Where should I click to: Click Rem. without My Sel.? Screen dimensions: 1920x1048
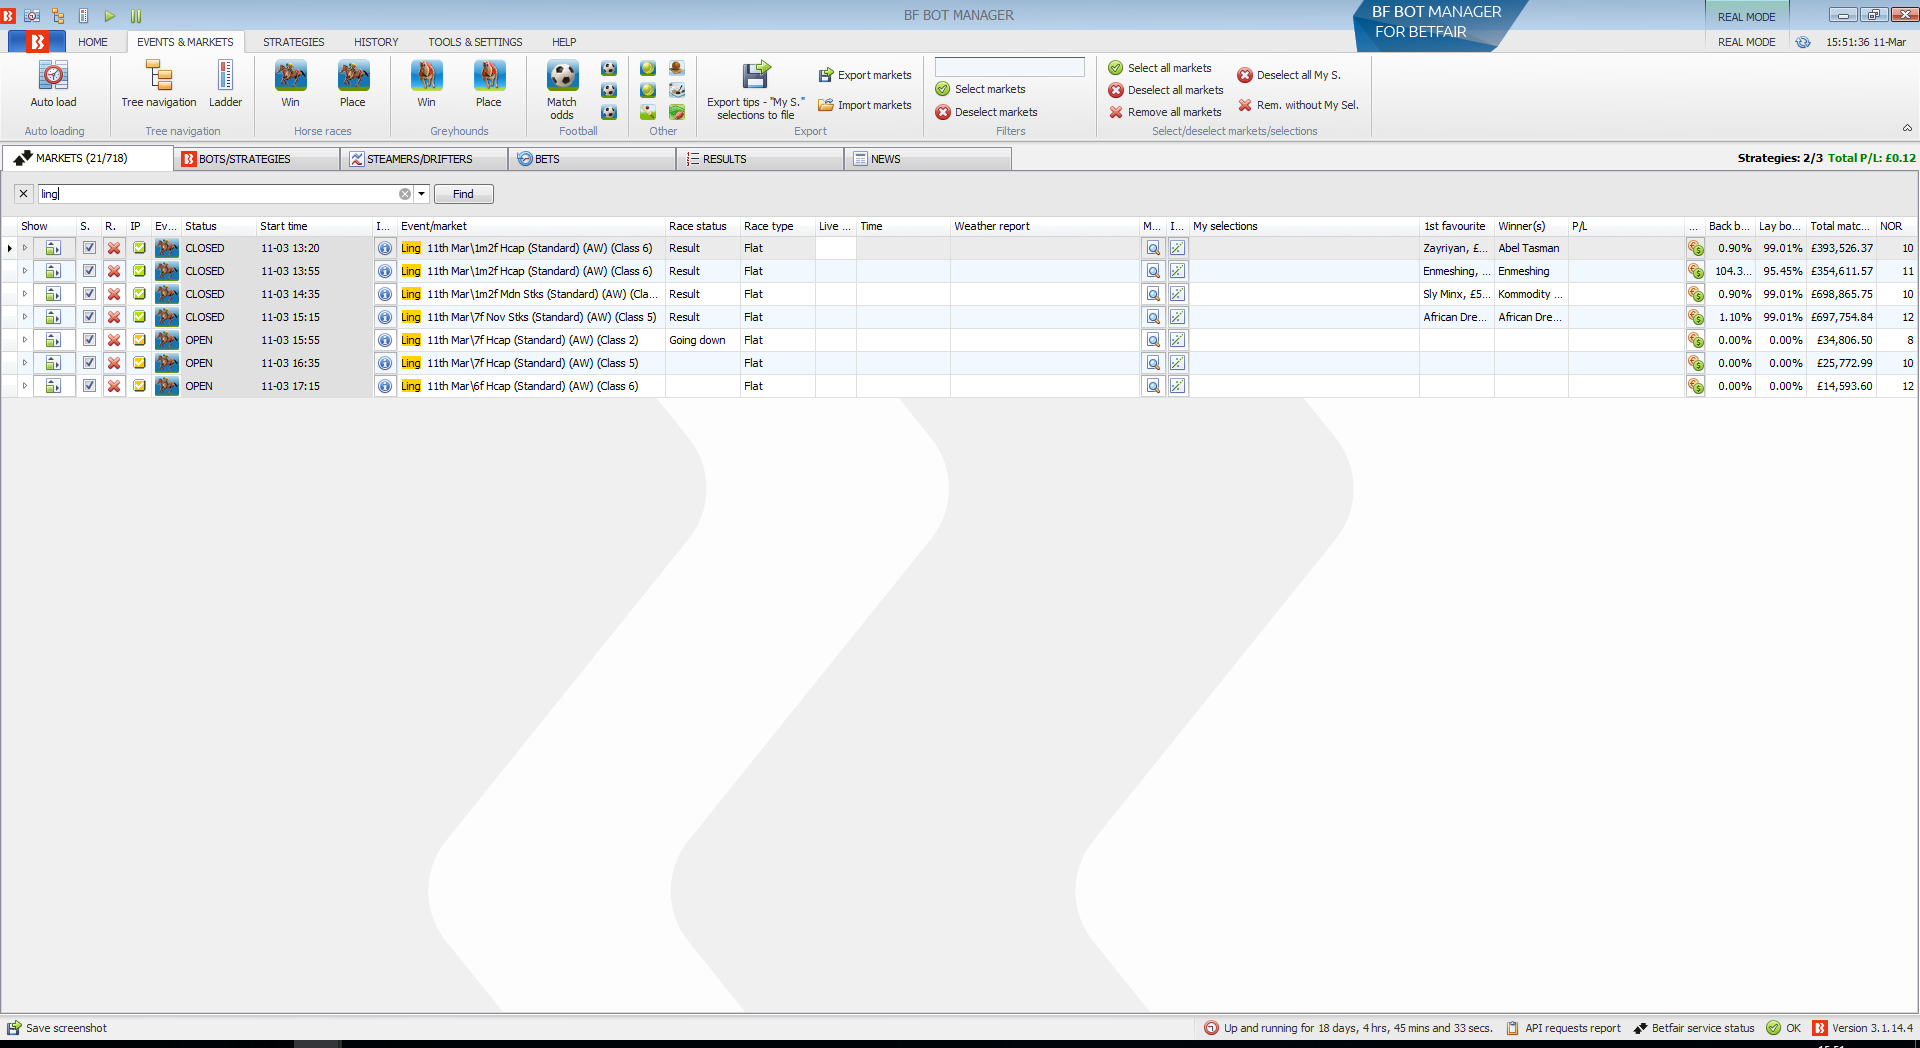(1298, 105)
